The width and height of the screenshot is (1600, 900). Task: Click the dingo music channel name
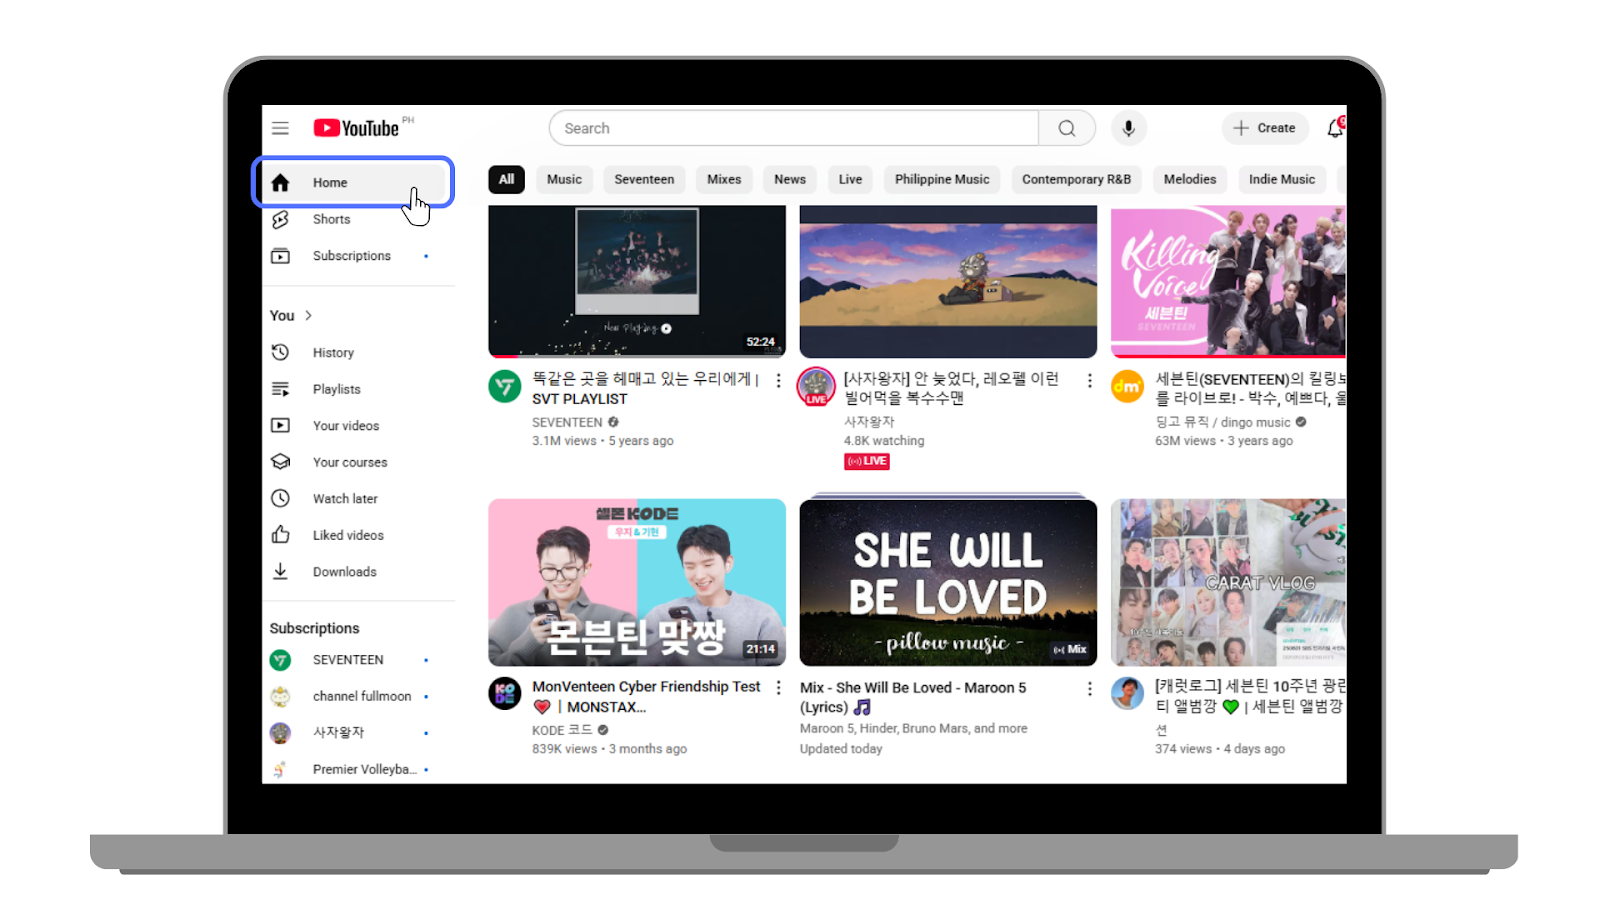(x=1223, y=422)
